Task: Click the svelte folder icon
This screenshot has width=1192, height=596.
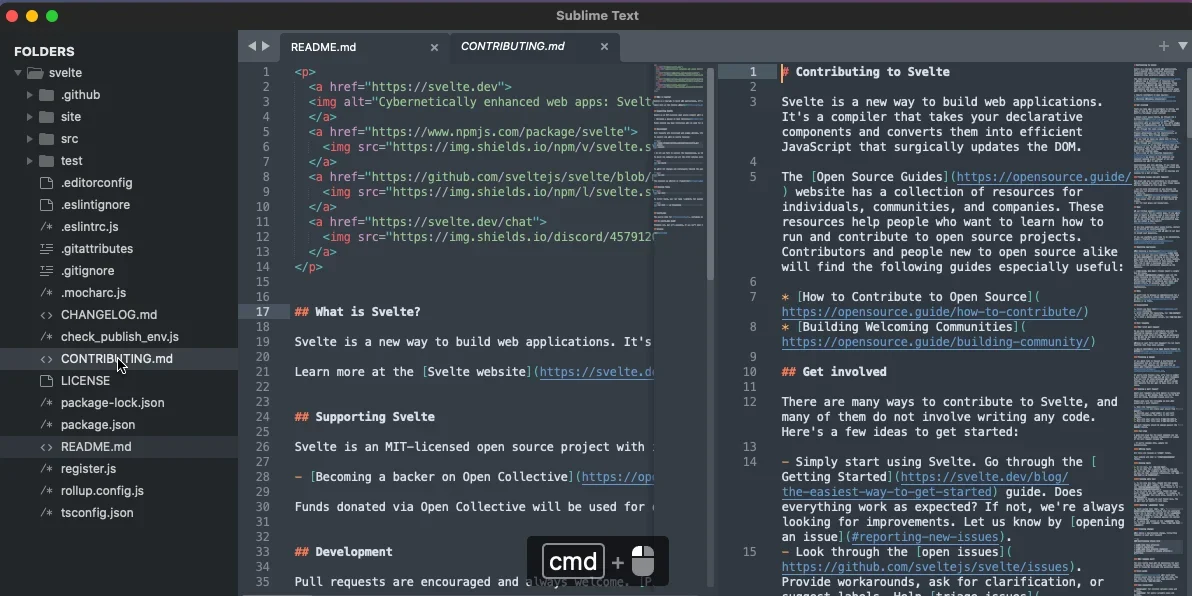Action: click(35, 73)
